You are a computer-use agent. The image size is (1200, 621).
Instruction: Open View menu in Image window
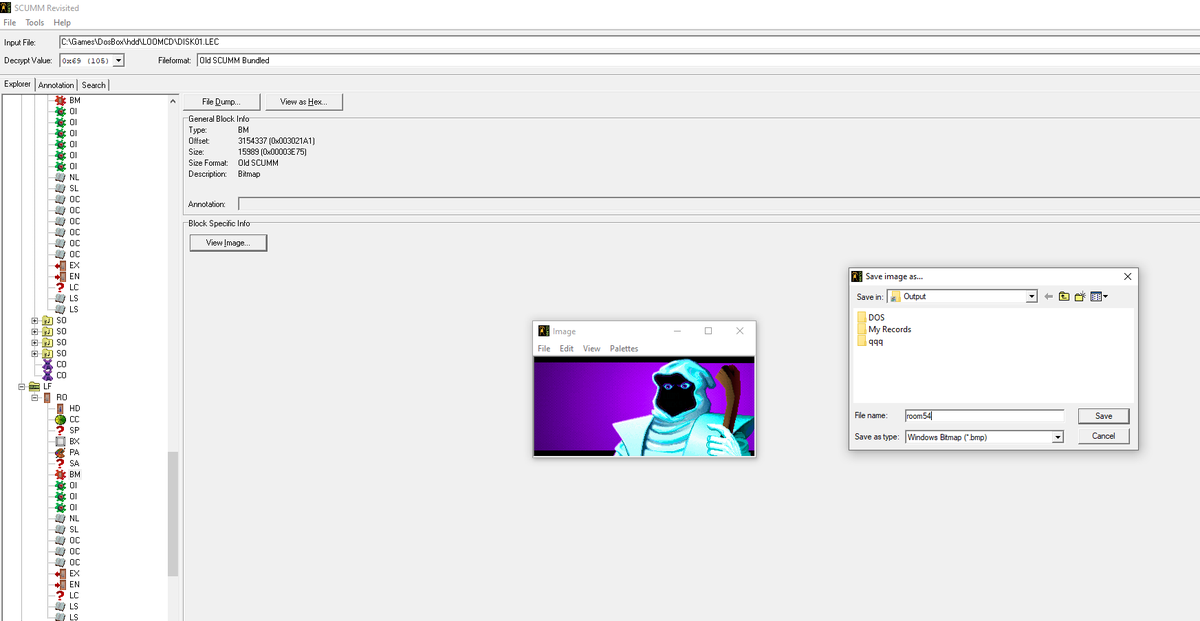pos(592,348)
